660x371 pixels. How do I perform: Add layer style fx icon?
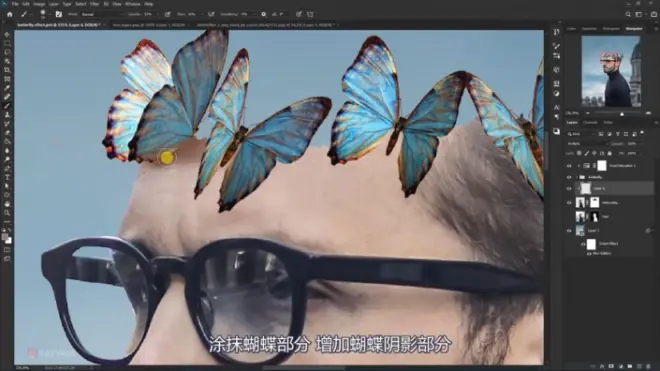coord(602,366)
